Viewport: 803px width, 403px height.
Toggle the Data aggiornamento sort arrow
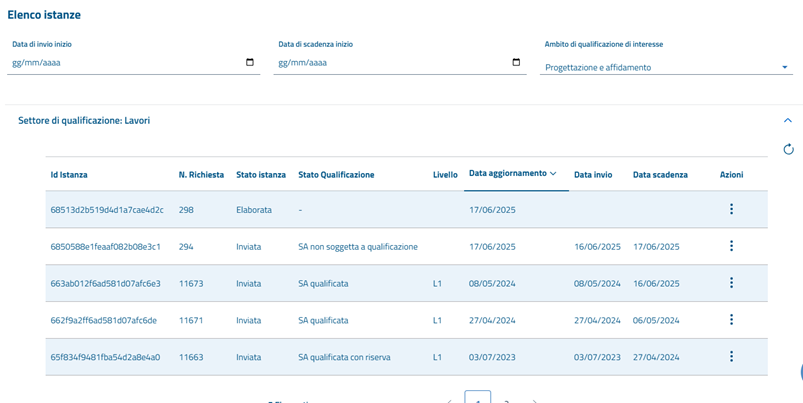click(553, 174)
